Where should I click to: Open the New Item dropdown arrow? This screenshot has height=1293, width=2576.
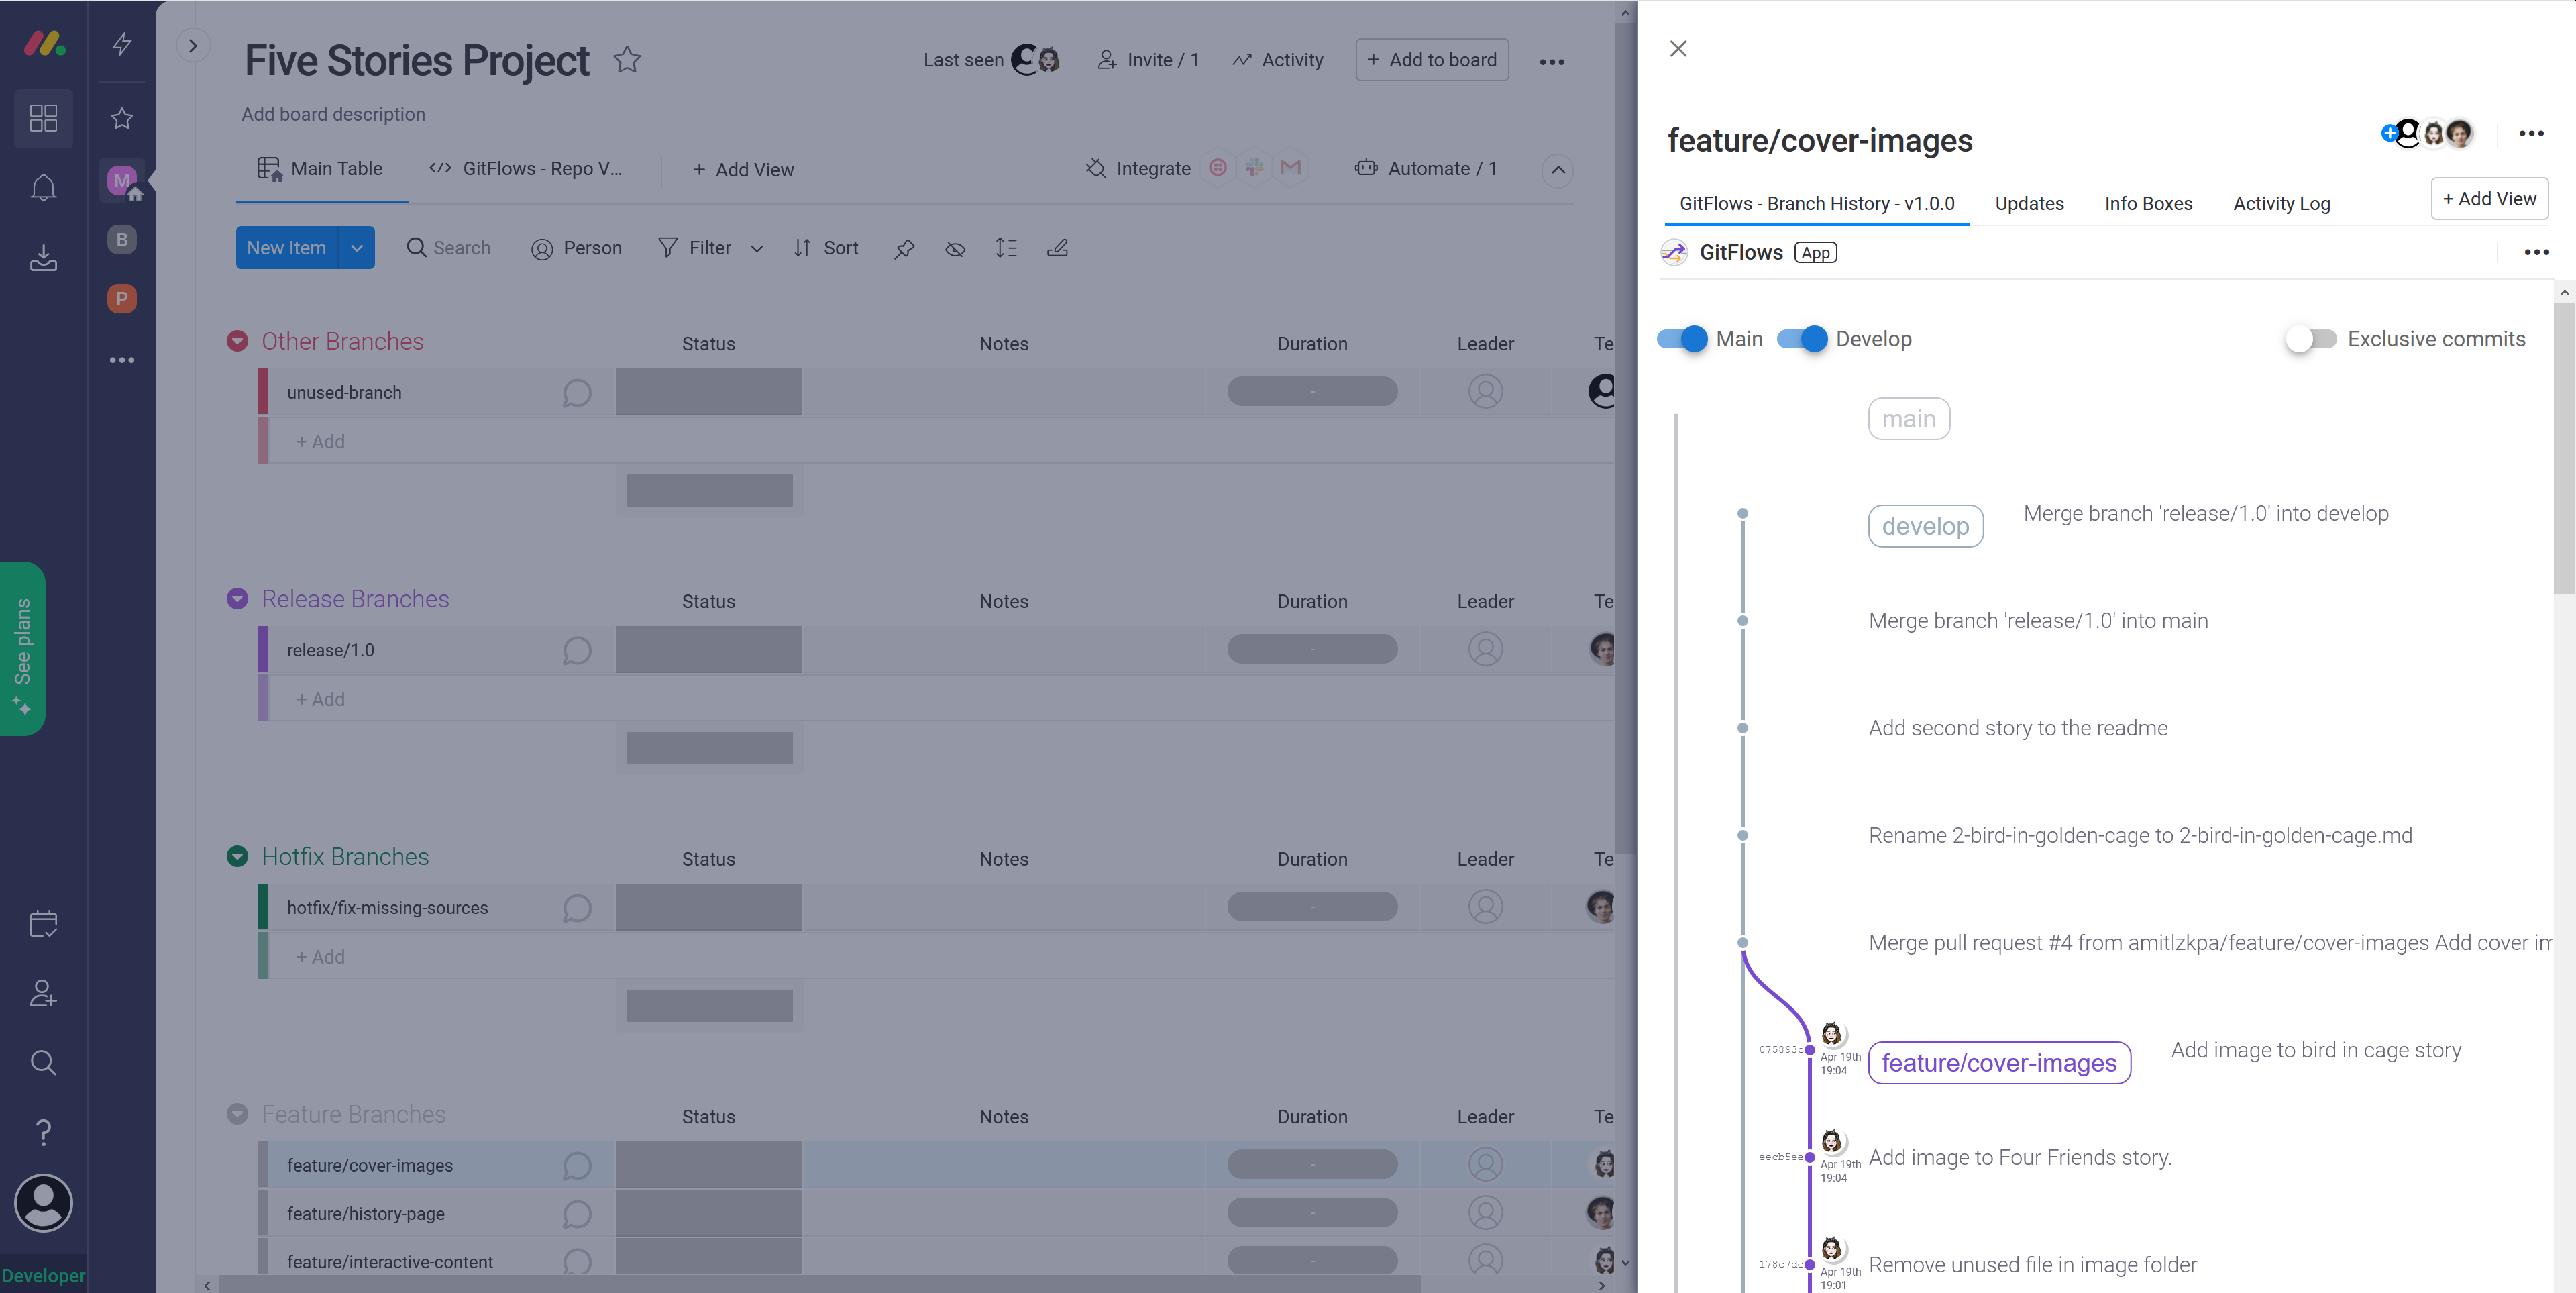click(x=357, y=248)
